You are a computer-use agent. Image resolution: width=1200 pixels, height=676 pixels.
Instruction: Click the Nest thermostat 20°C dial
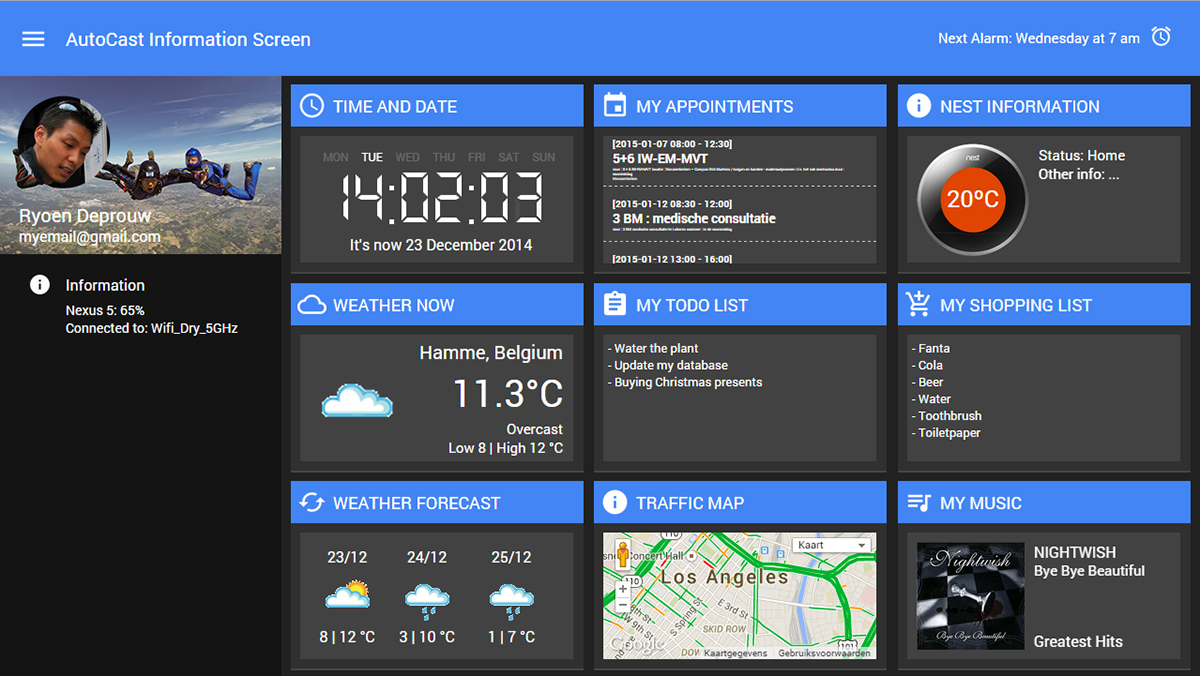[x=972, y=200]
